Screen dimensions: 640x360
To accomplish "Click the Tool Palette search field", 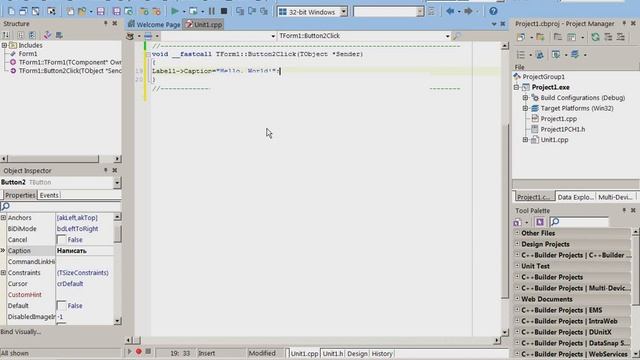I will pyautogui.click(x=579, y=222).
